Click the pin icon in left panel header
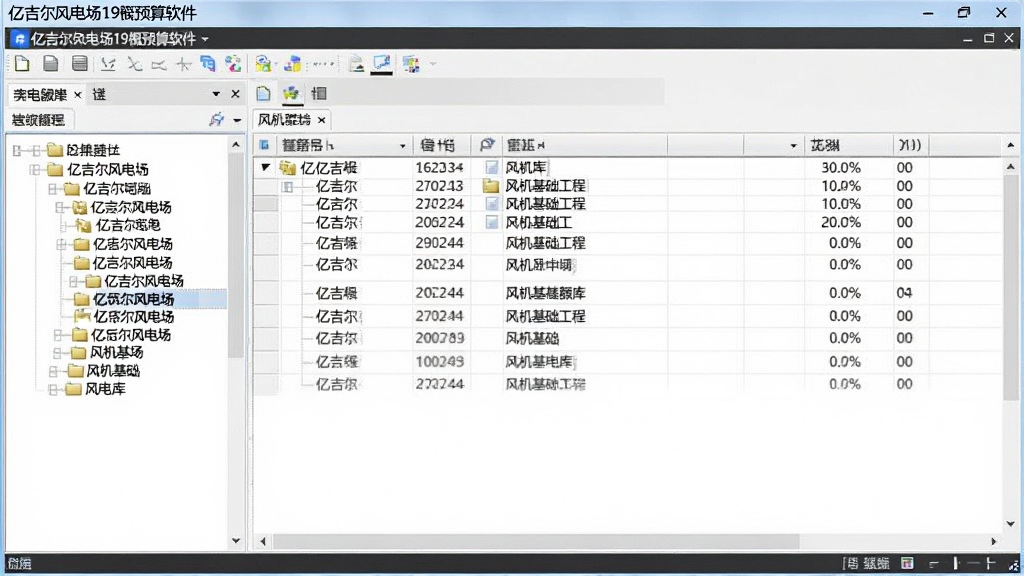This screenshot has width=1024, height=576. pos(216,120)
